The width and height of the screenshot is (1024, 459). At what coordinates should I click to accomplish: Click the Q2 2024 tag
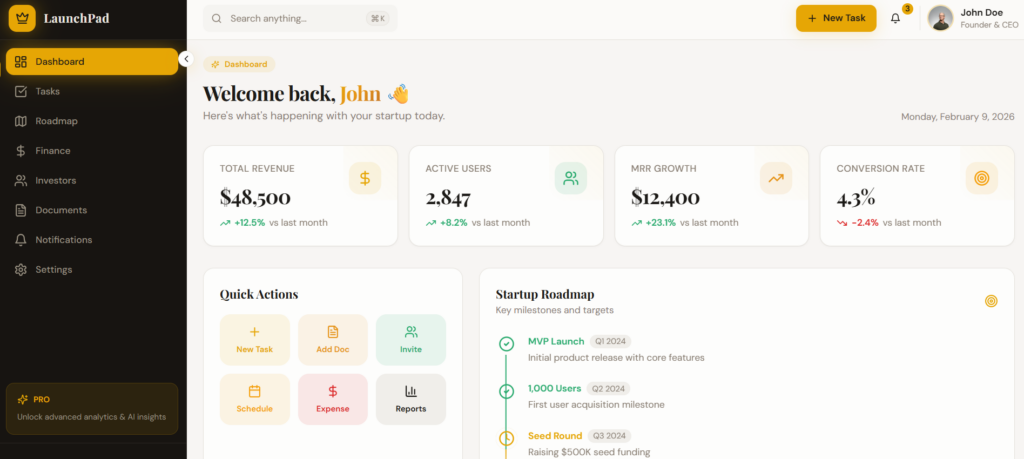609,388
